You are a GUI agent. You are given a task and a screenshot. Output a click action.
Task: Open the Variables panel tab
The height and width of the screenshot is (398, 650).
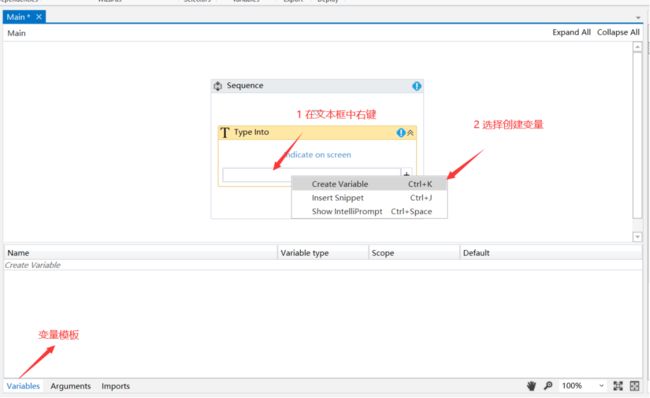click(23, 386)
